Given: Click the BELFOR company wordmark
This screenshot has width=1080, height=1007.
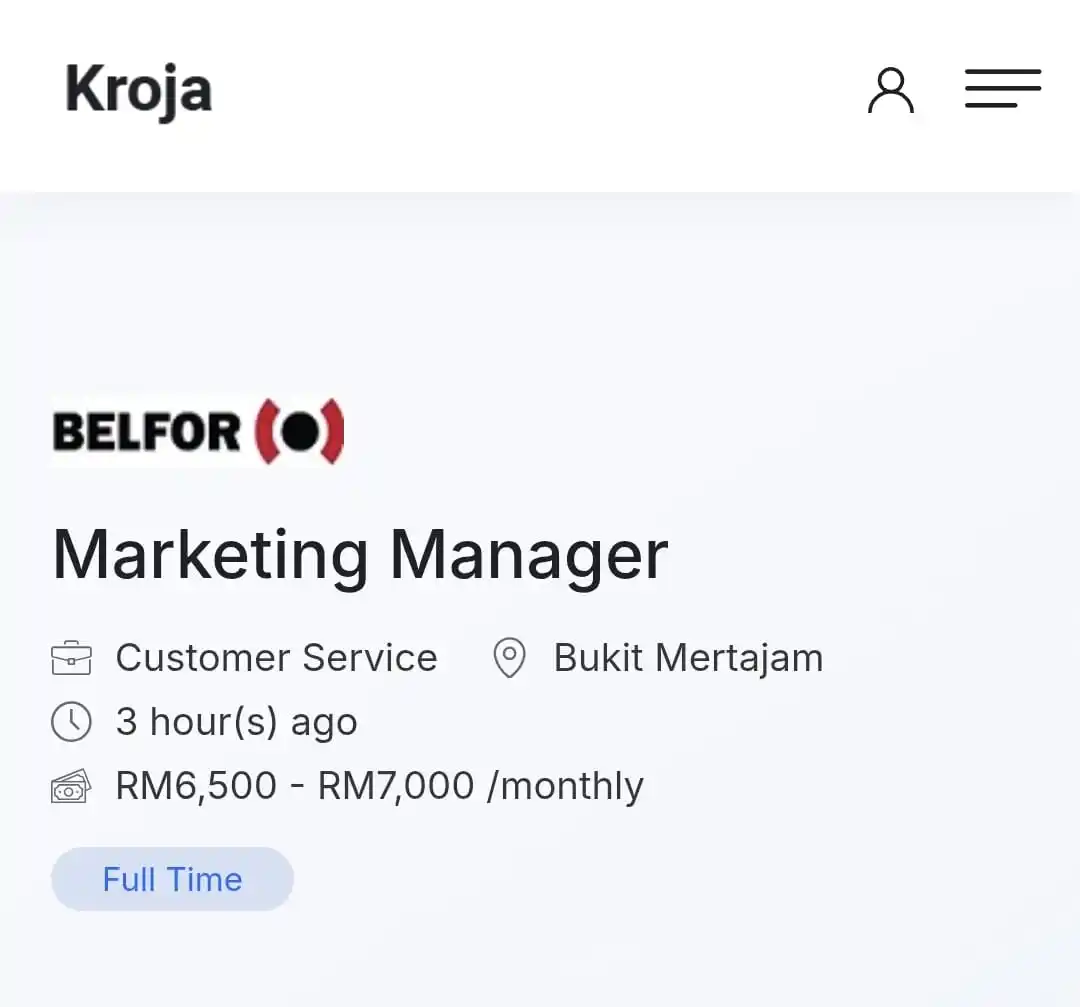Looking at the screenshot, I should click(147, 432).
